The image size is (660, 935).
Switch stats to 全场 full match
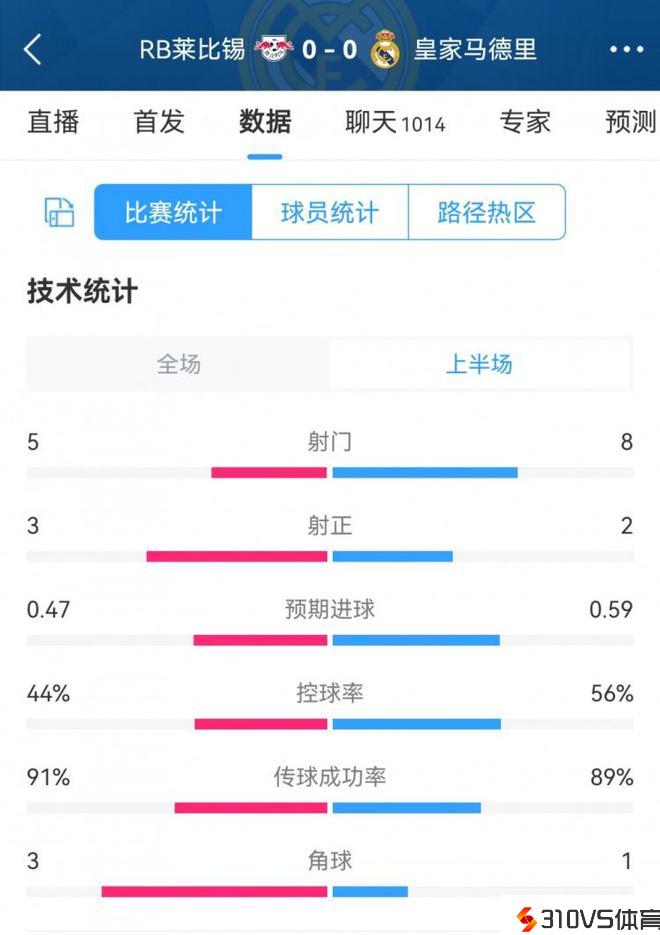(x=179, y=364)
